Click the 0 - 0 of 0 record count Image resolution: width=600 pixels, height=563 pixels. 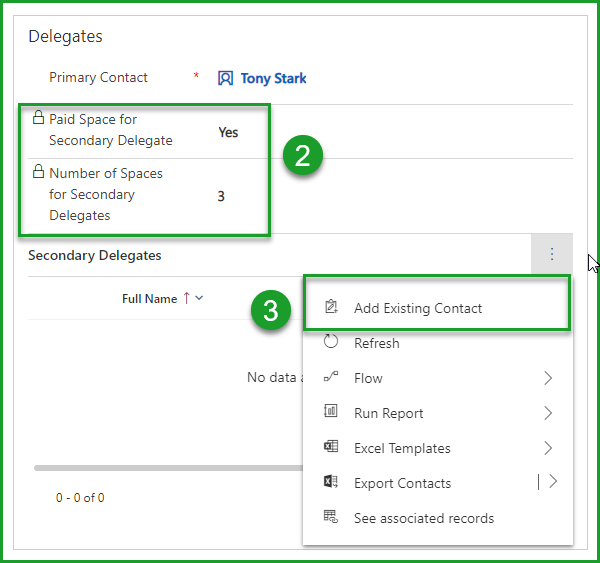[x=80, y=498]
